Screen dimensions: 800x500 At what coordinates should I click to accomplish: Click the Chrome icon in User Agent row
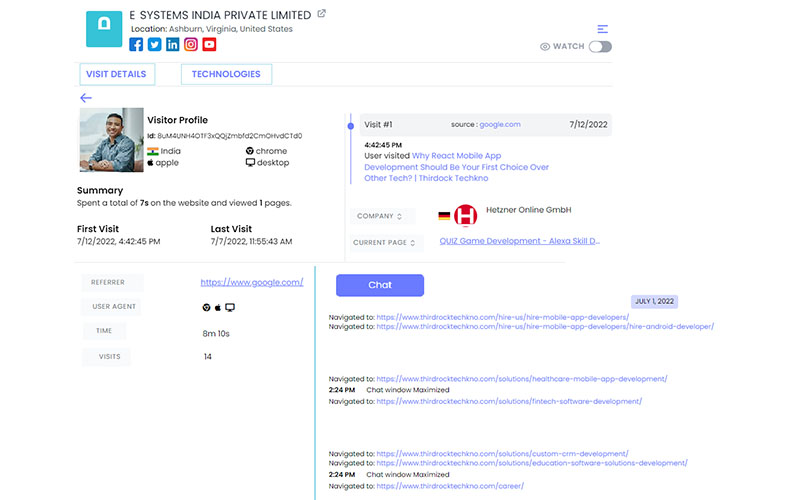pyautogui.click(x=206, y=307)
